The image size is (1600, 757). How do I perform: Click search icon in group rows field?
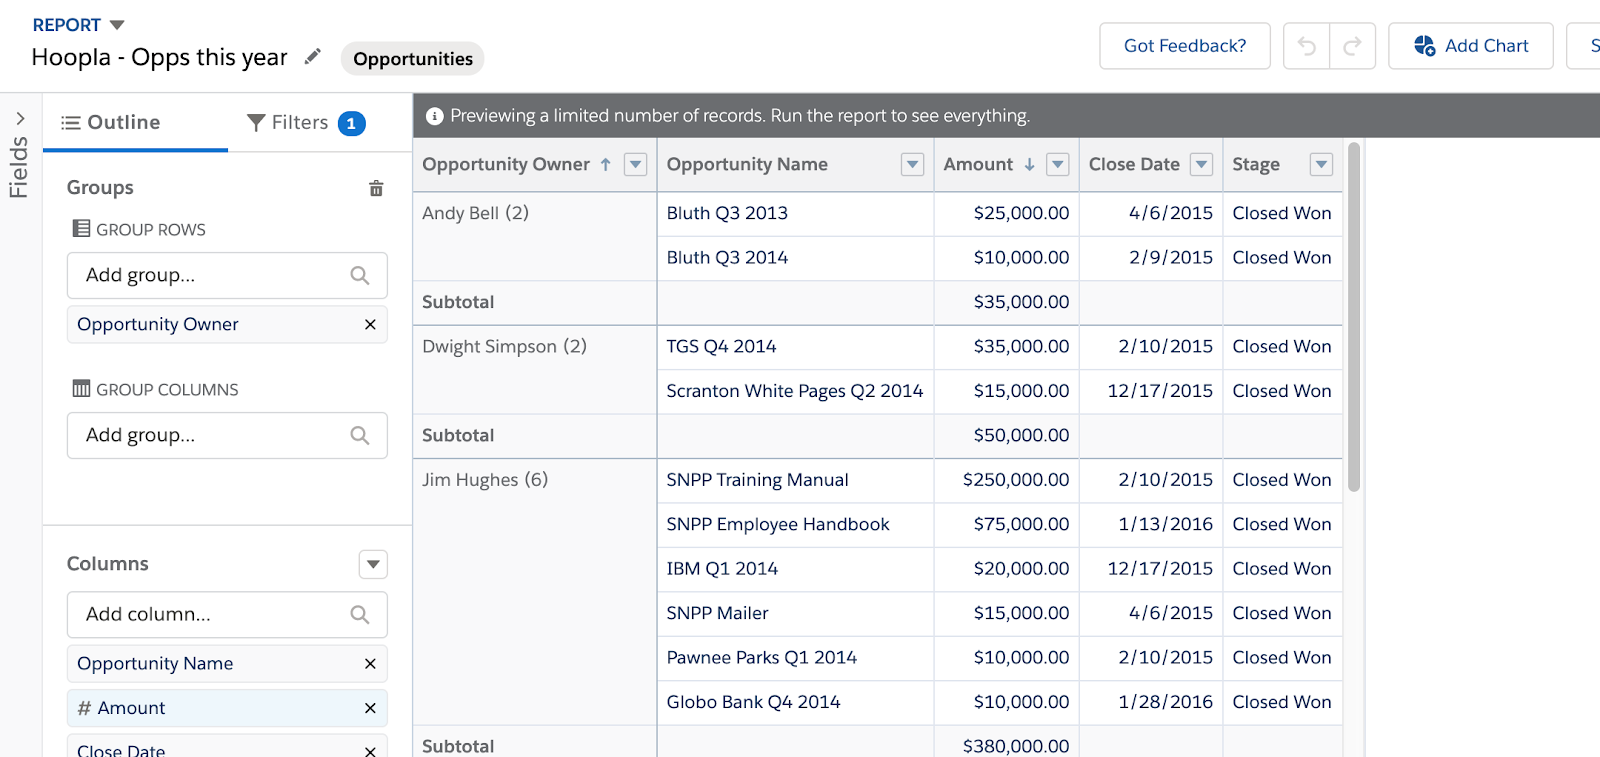360,275
